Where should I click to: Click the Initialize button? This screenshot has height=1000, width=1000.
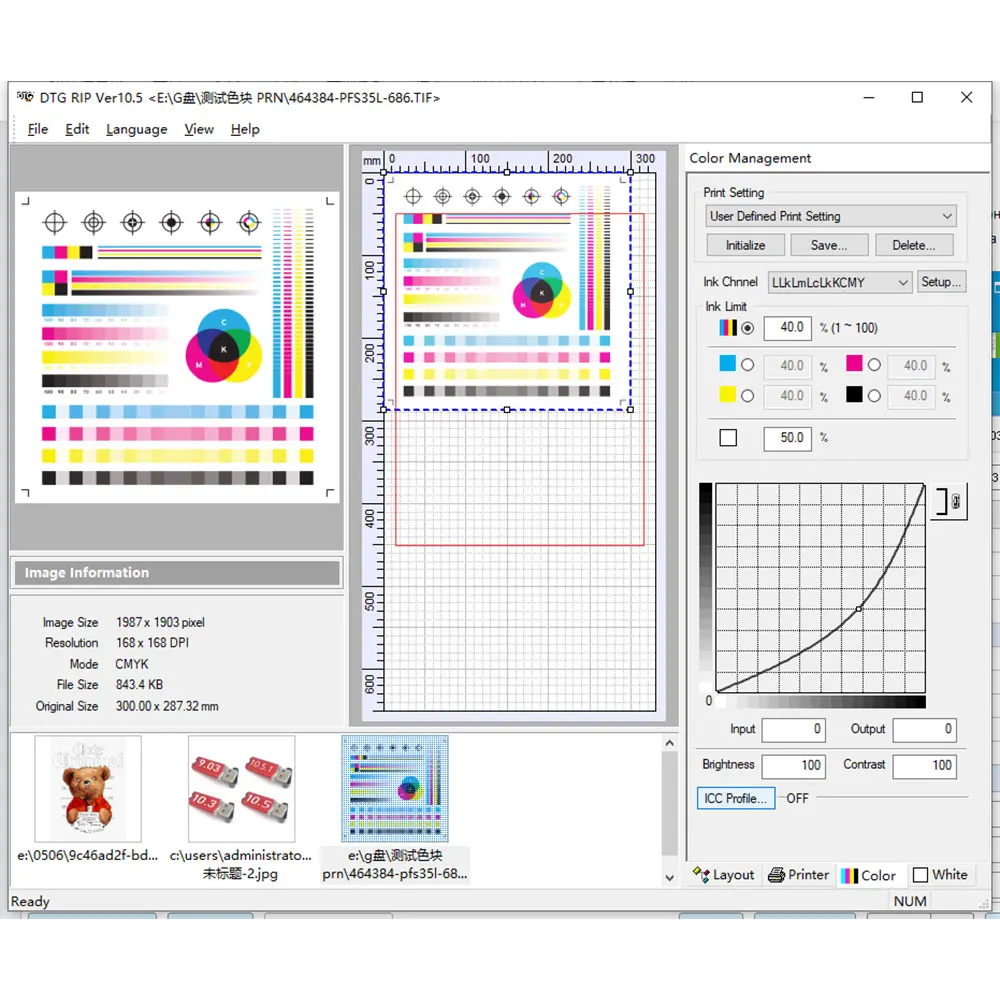pyautogui.click(x=745, y=245)
